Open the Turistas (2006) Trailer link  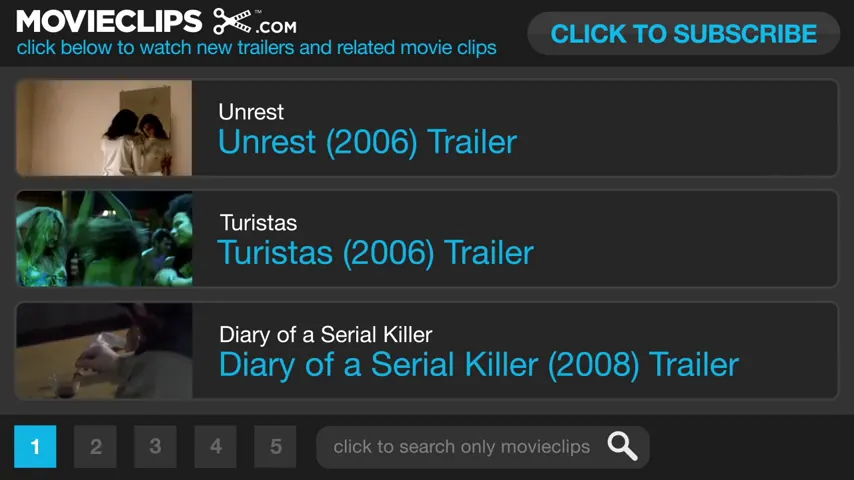[x=375, y=253]
